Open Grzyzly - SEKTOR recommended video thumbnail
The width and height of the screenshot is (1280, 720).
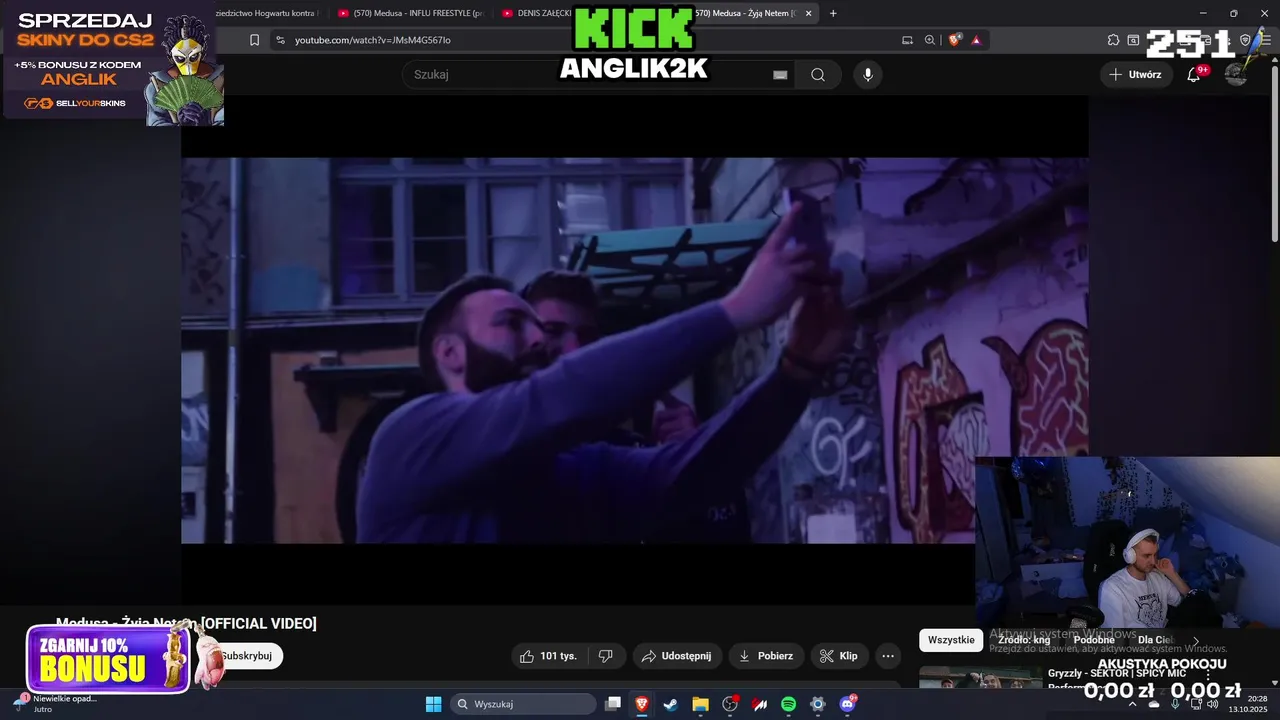pyautogui.click(x=979, y=677)
